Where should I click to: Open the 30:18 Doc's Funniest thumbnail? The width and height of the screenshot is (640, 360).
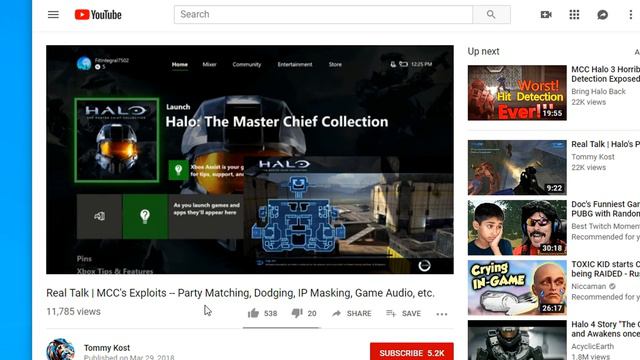[x=517, y=227]
